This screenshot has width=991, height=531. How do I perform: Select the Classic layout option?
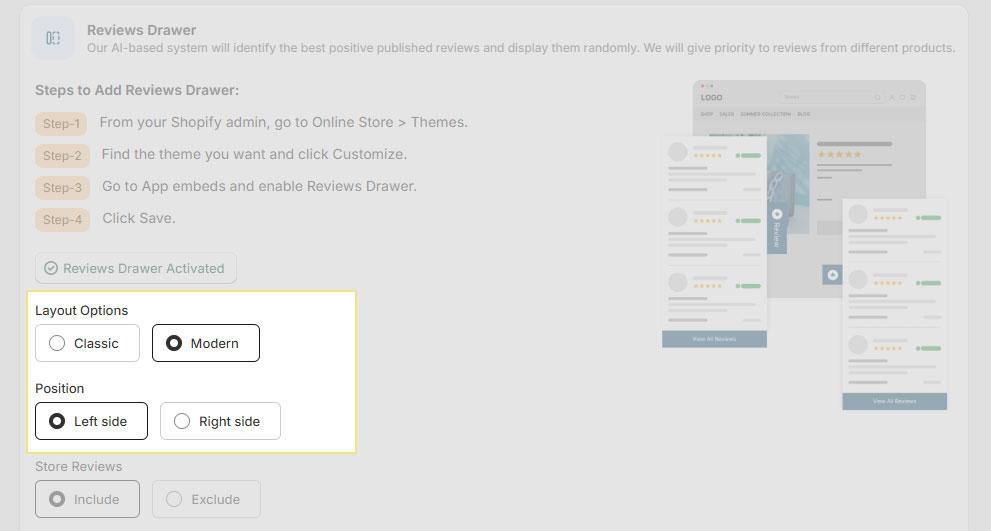tap(87, 343)
